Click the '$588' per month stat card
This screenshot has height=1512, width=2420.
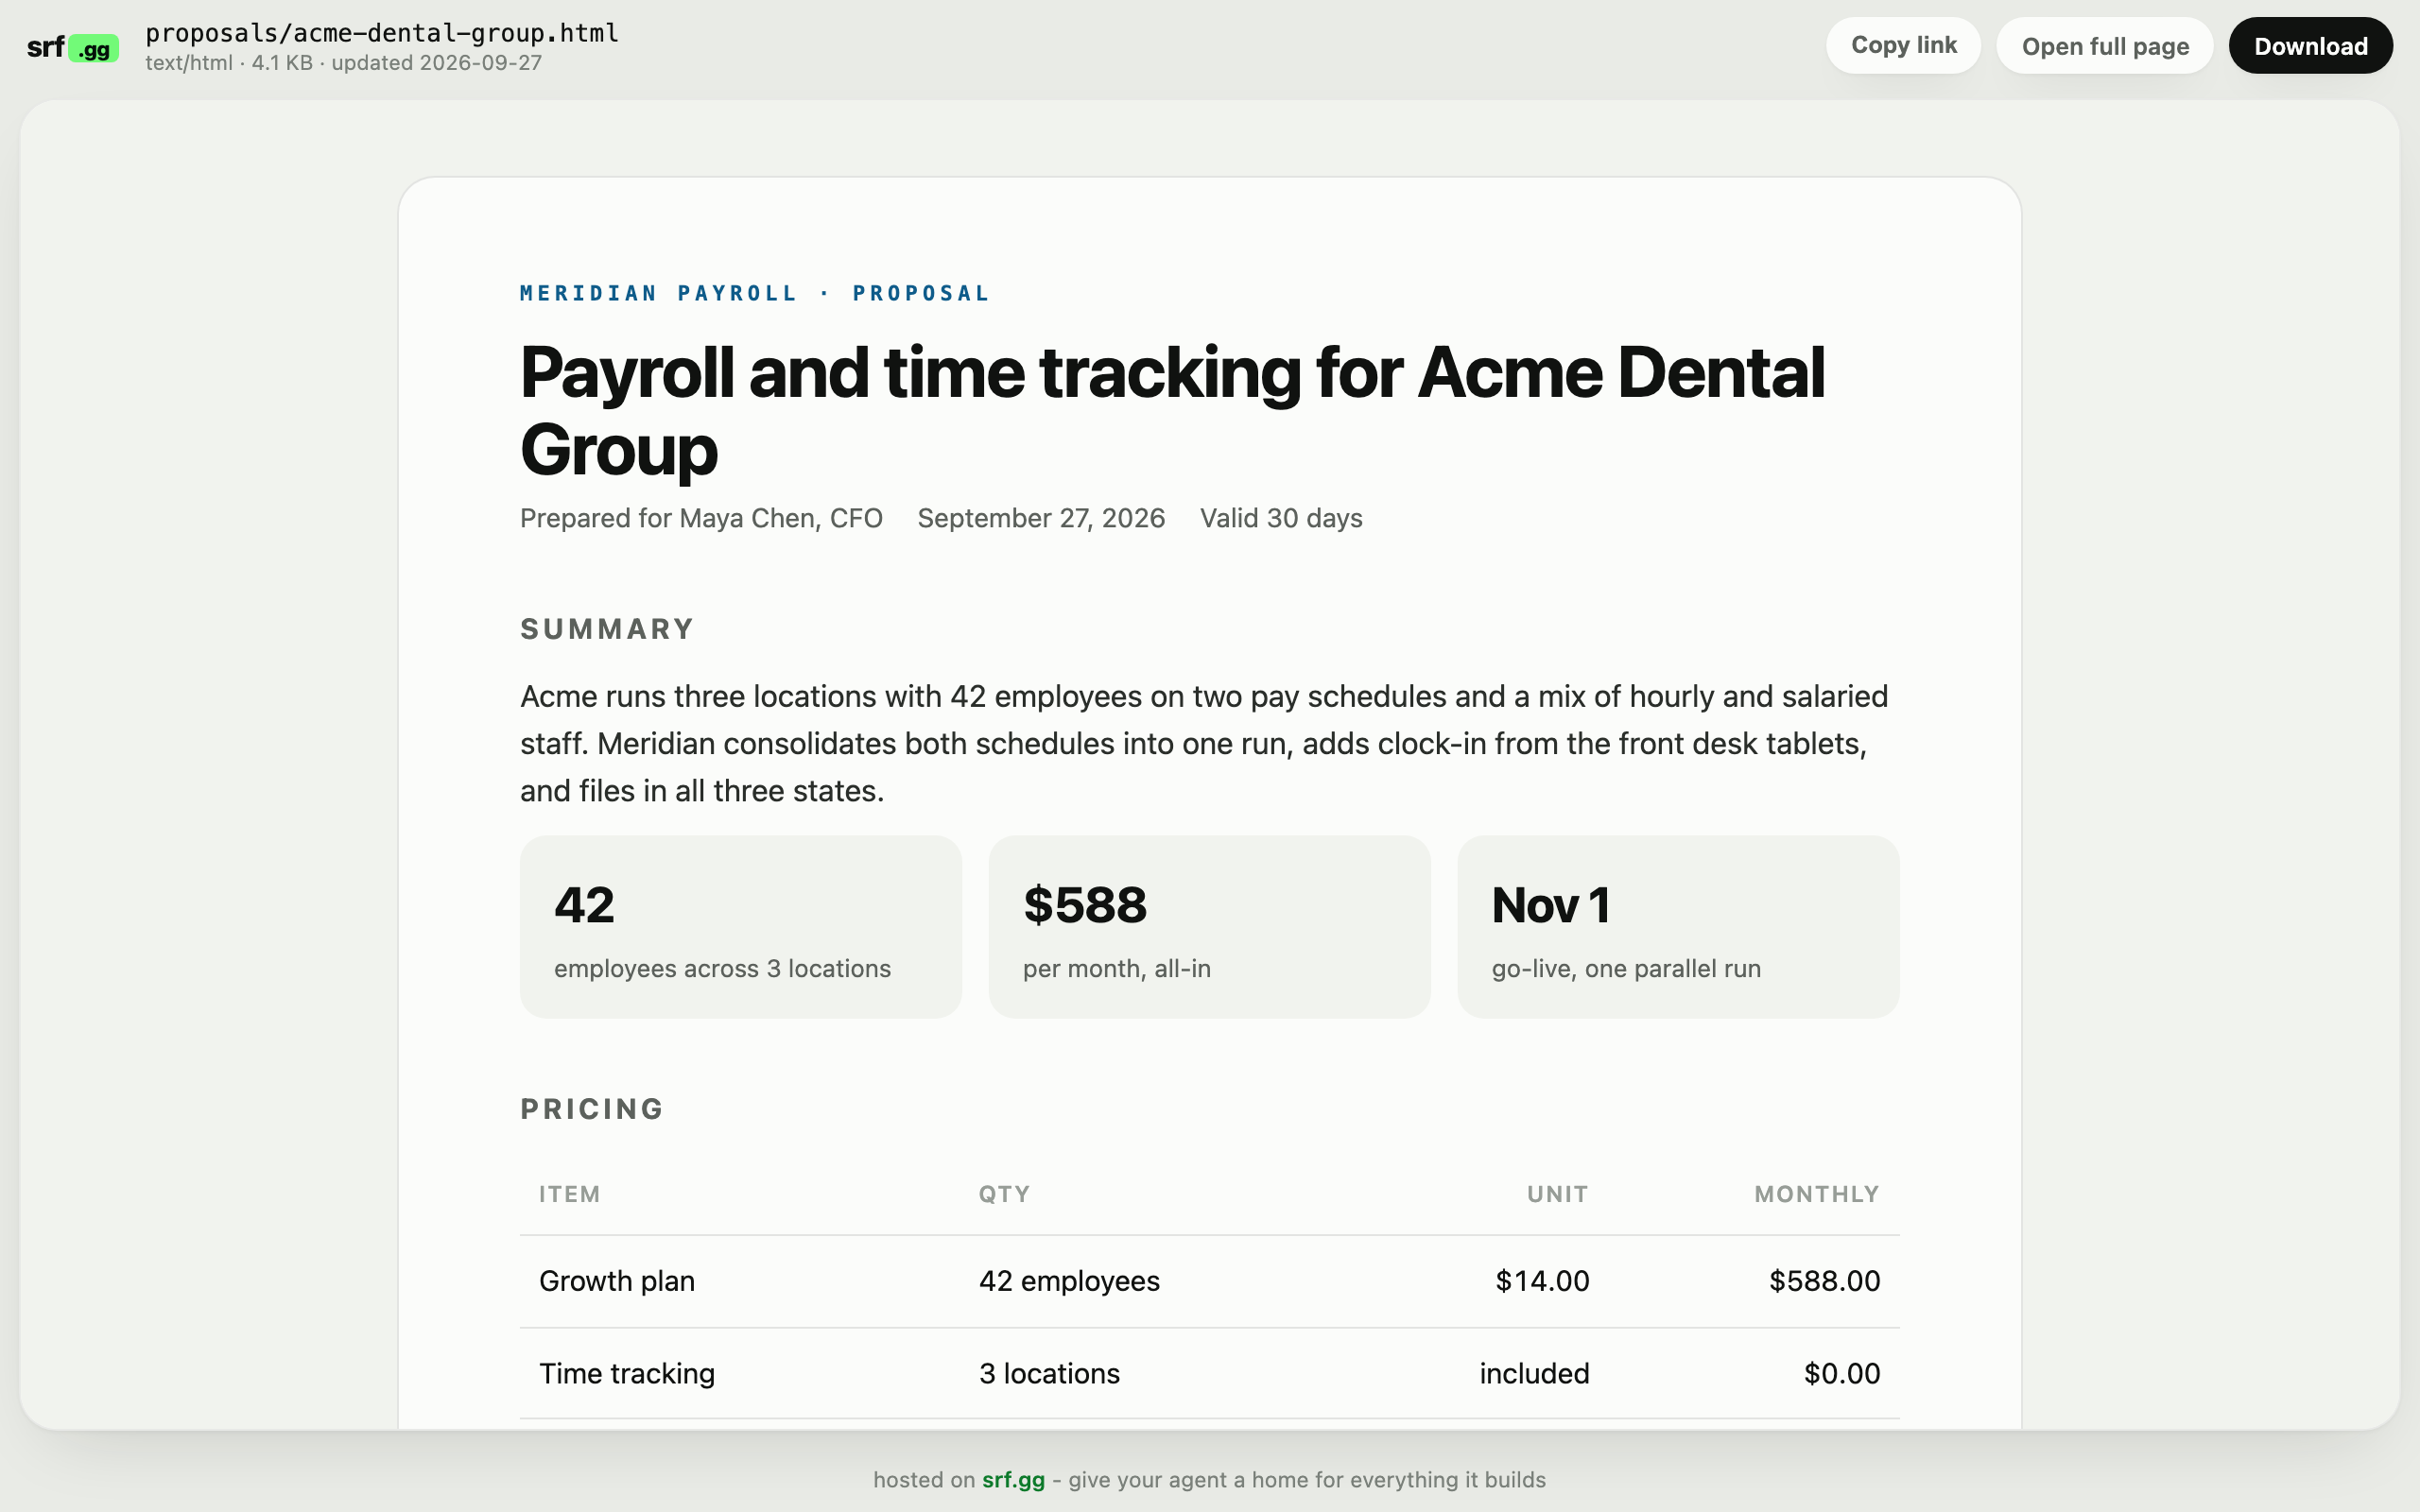pos(1209,927)
